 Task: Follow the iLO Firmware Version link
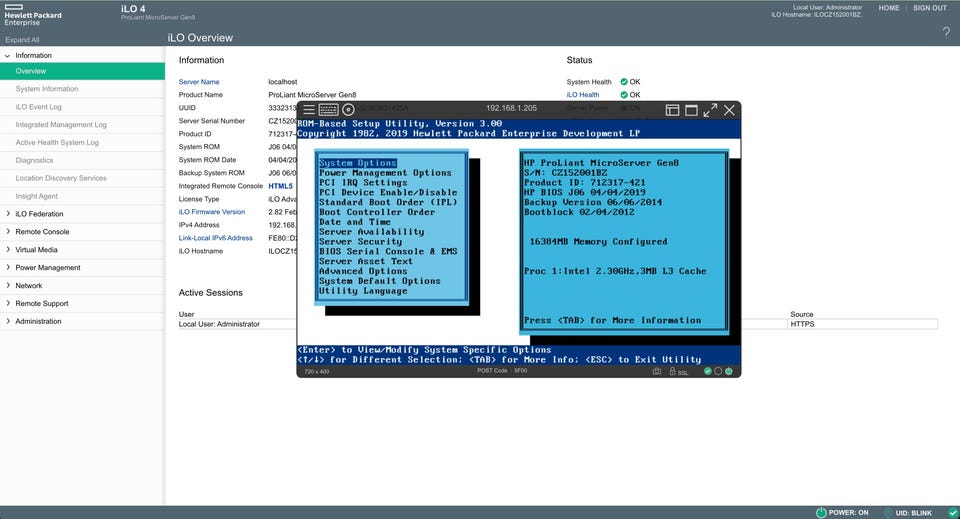click(212, 212)
